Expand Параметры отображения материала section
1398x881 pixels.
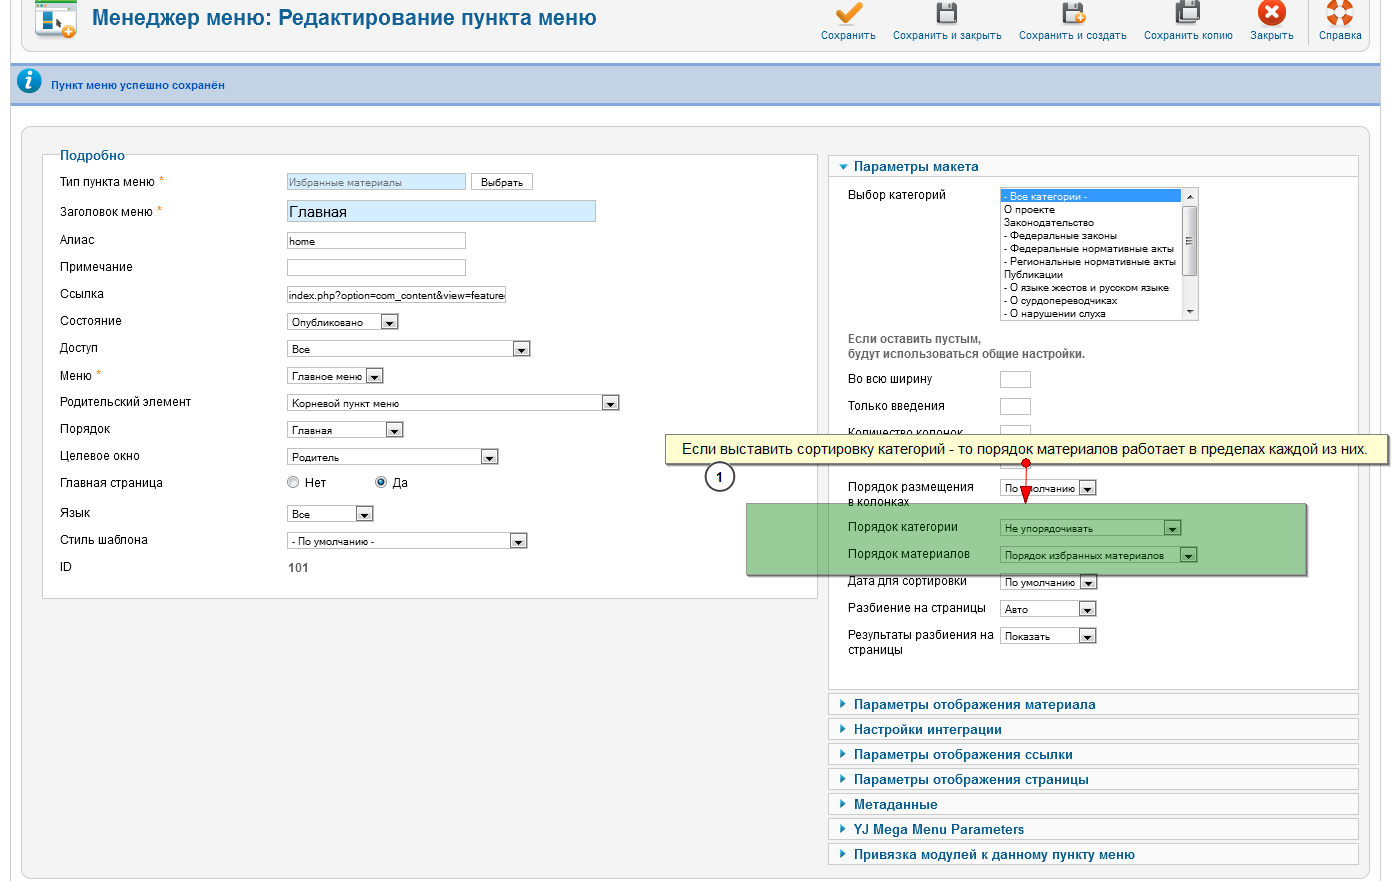point(974,705)
